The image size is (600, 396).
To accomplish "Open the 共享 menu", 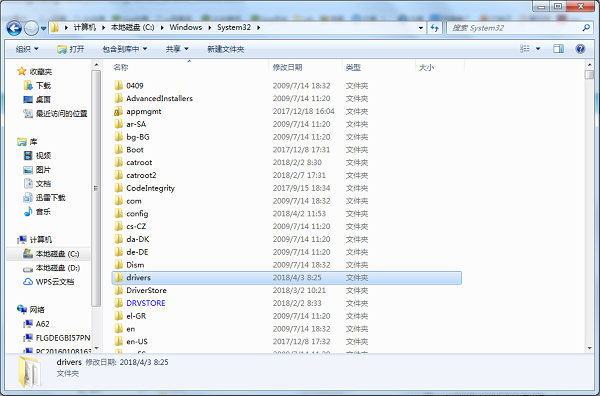I will tap(177, 49).
